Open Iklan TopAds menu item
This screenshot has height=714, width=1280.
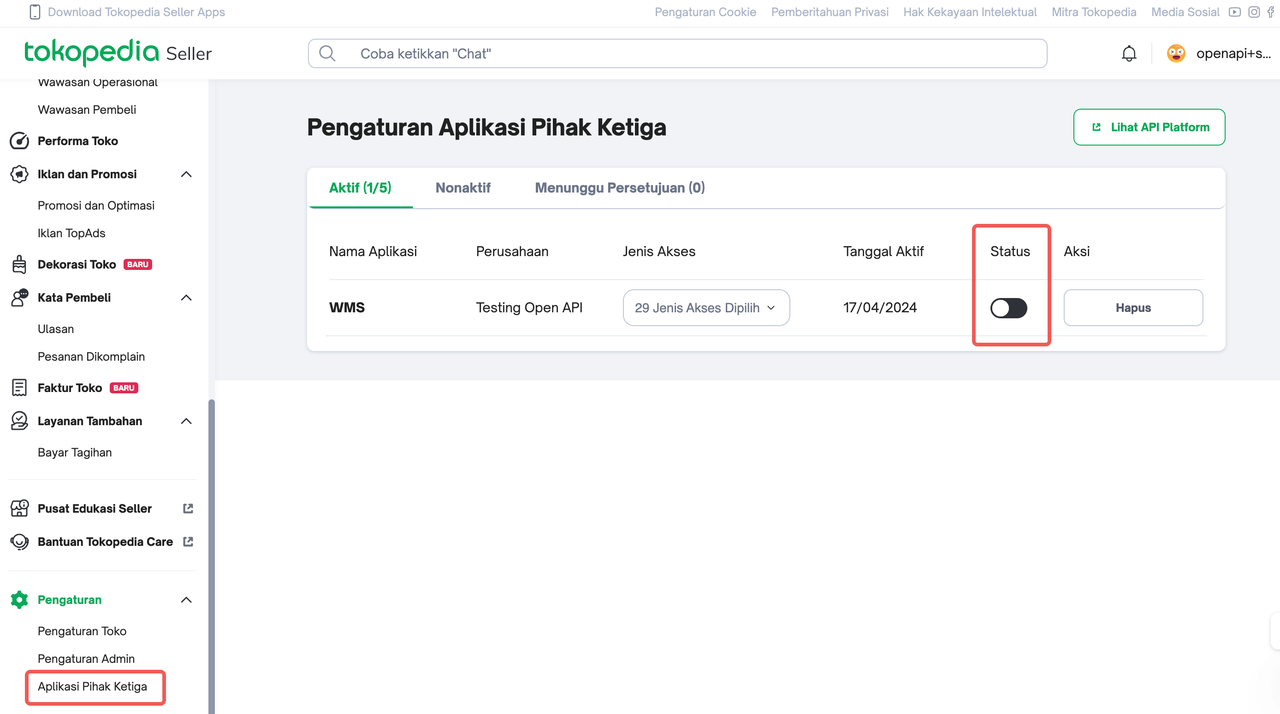pyautogui.click(x=71, y=233)
